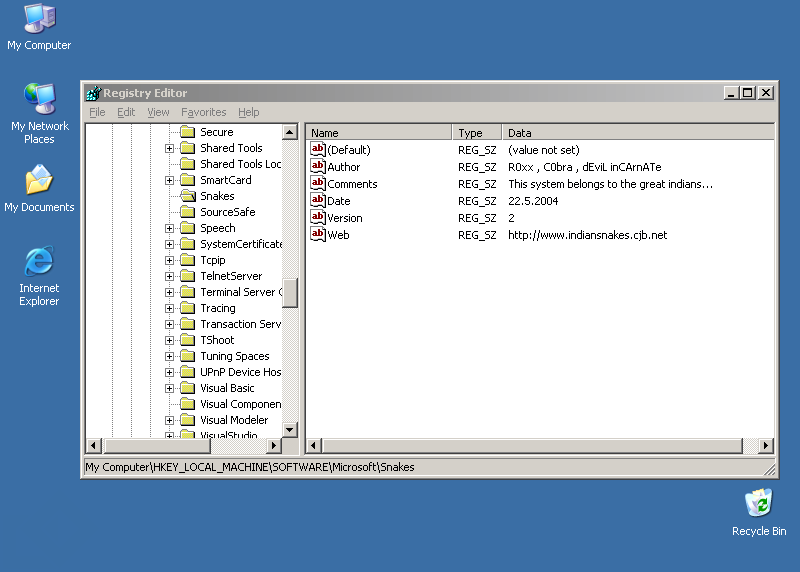Click the Secure folder icon
Image resolution: width=800 pixels, height=572 pixels.
188,132
